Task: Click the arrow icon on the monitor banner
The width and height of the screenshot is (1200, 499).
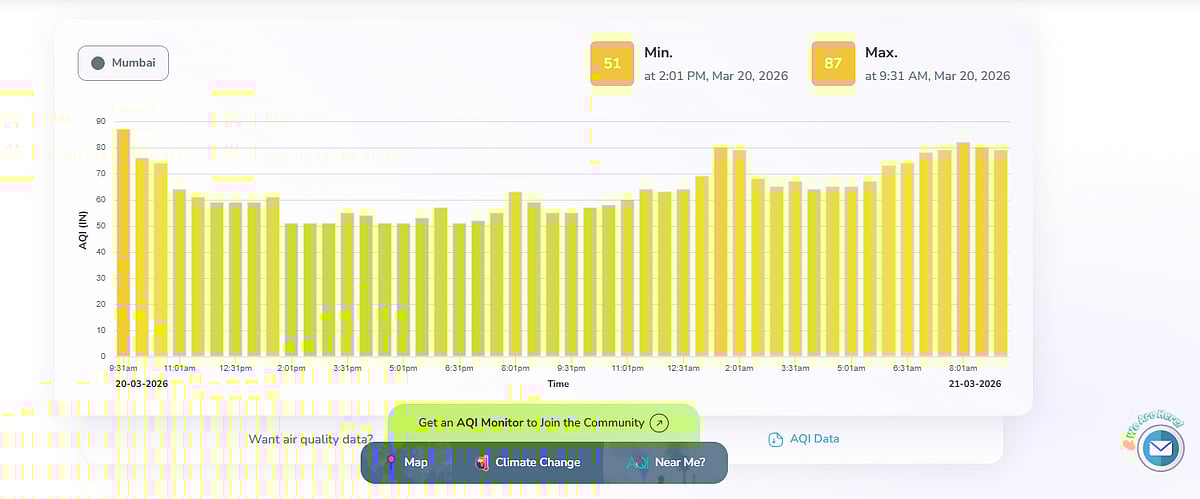Action: (659, 423)
